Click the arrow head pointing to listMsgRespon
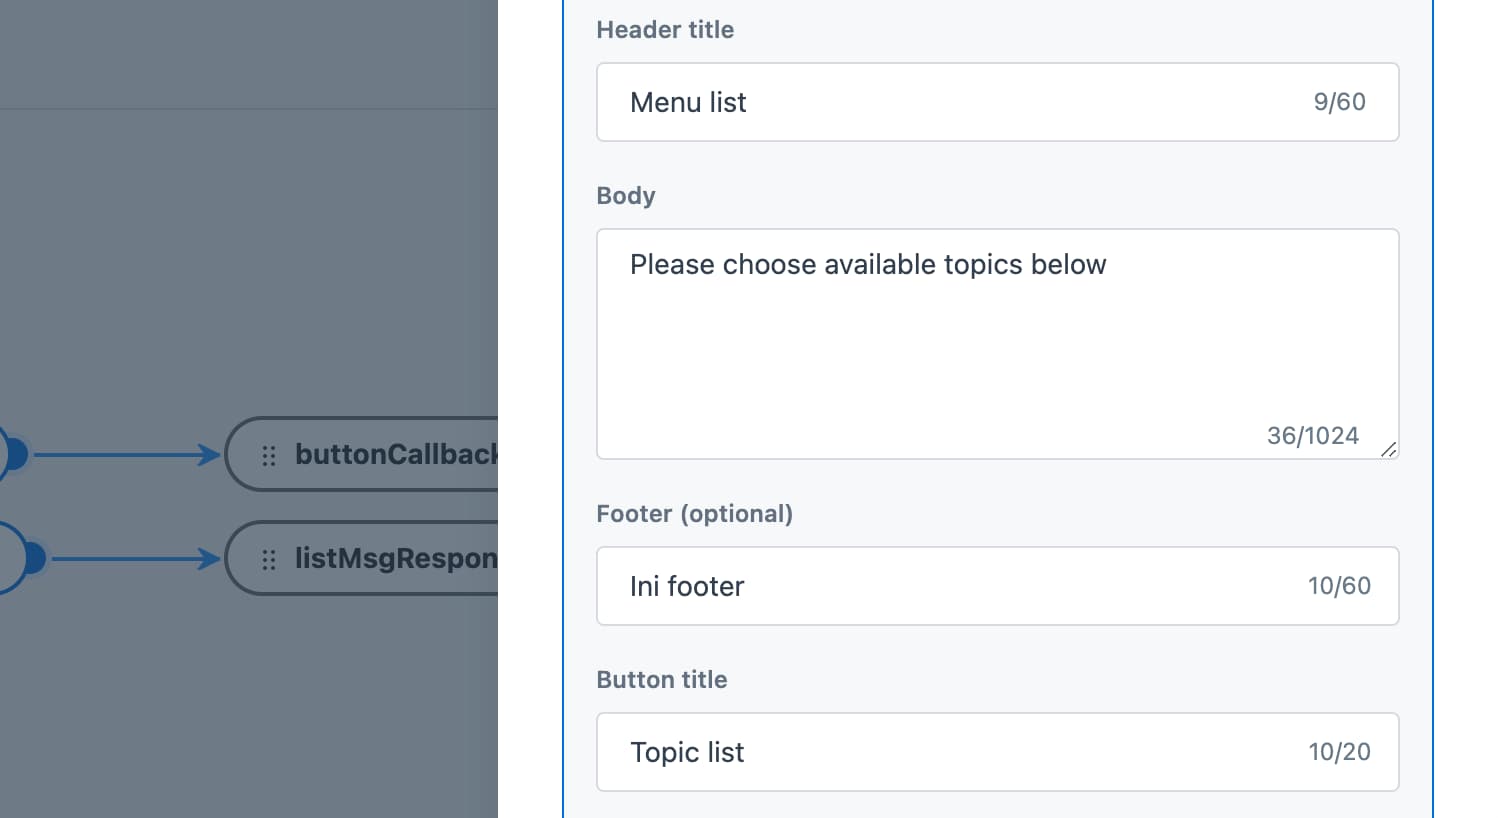 (210, 559)
